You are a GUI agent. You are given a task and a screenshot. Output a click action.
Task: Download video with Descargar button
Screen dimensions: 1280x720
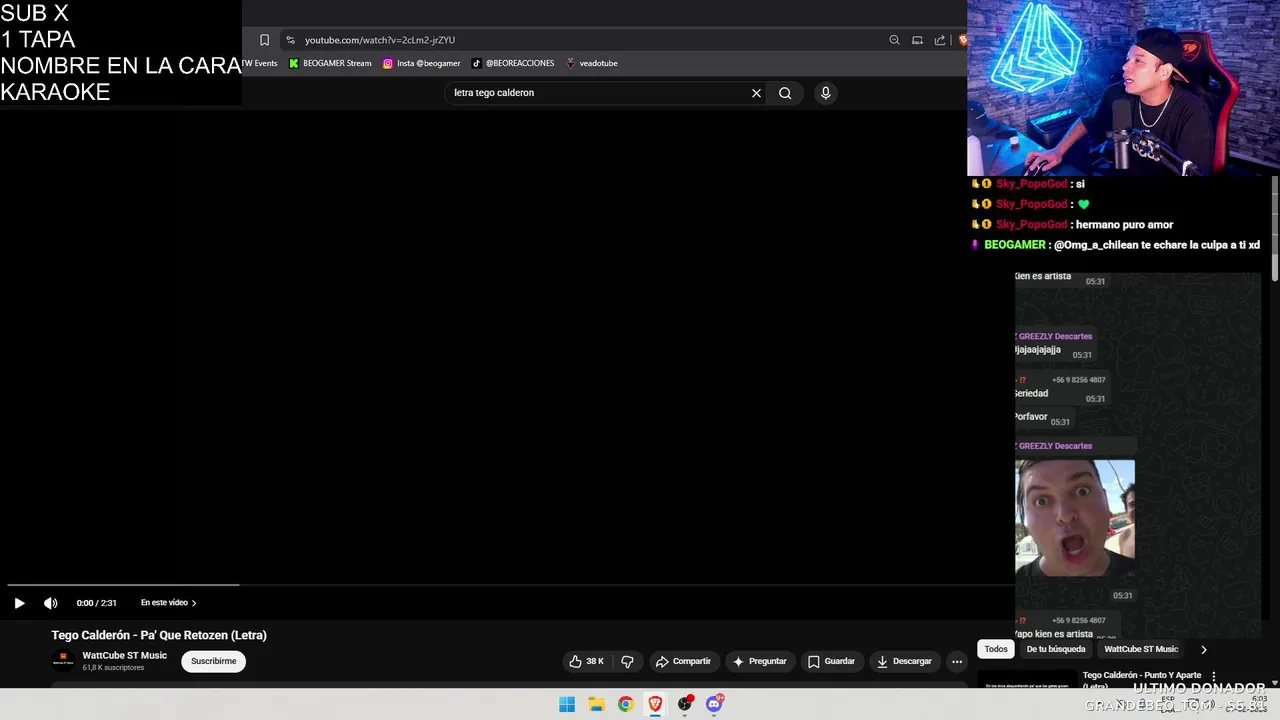pos(904,661)
